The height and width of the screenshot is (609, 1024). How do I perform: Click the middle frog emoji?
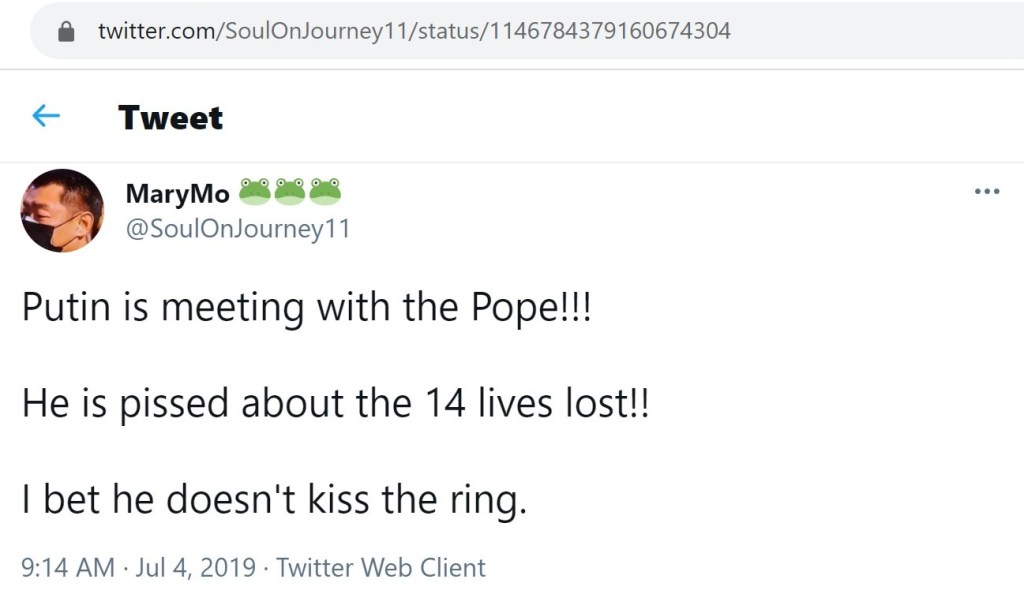click(290, 190)
